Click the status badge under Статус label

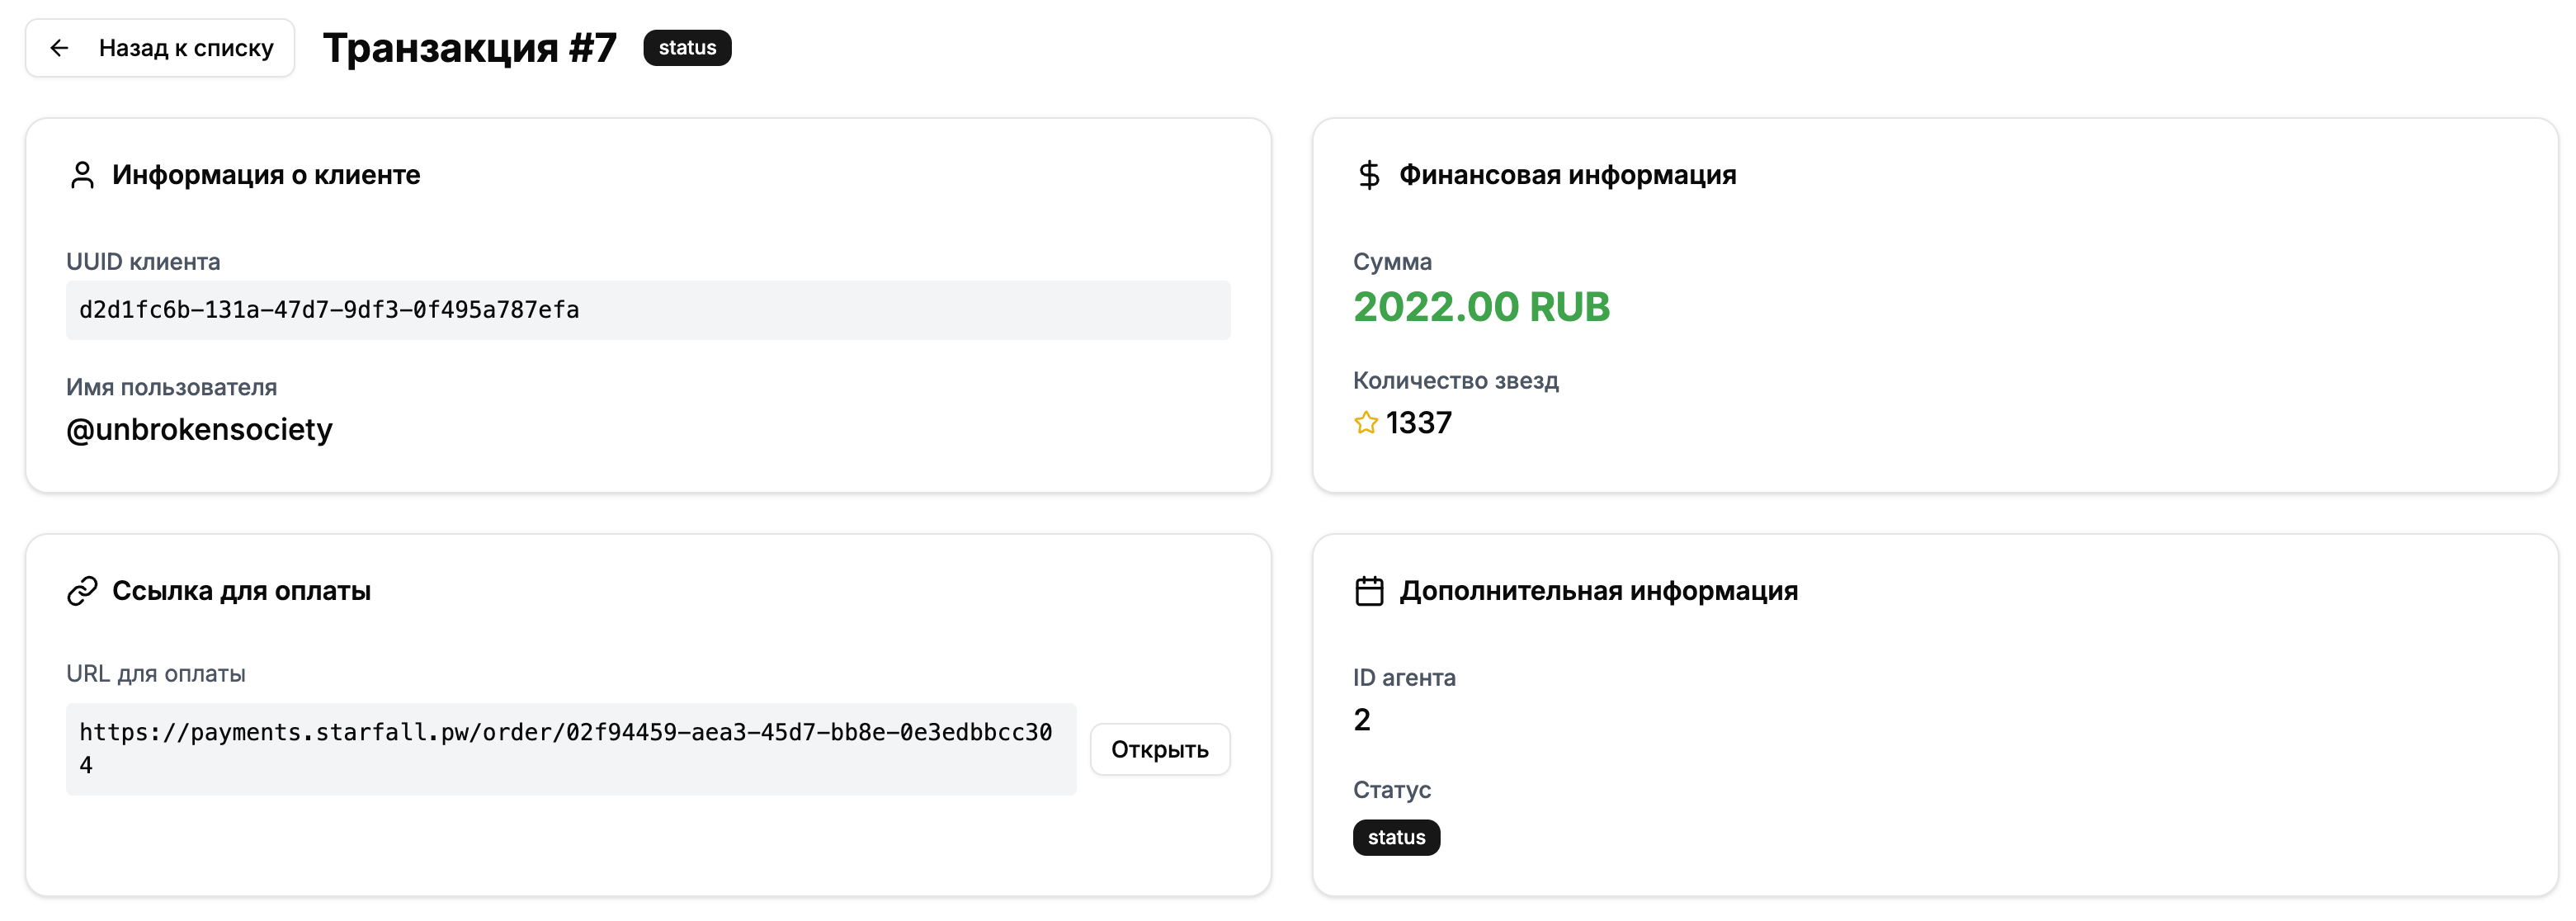1396,837
